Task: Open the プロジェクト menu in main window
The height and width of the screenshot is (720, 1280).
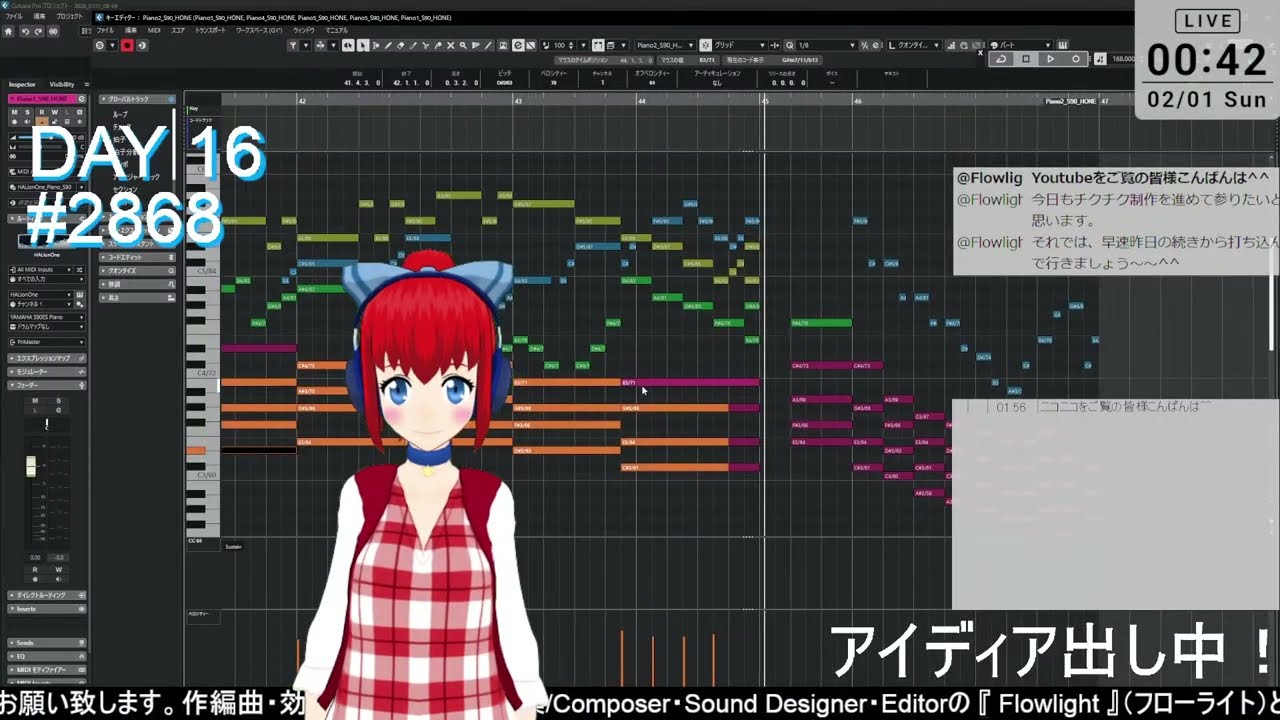Action: [69, 16]
